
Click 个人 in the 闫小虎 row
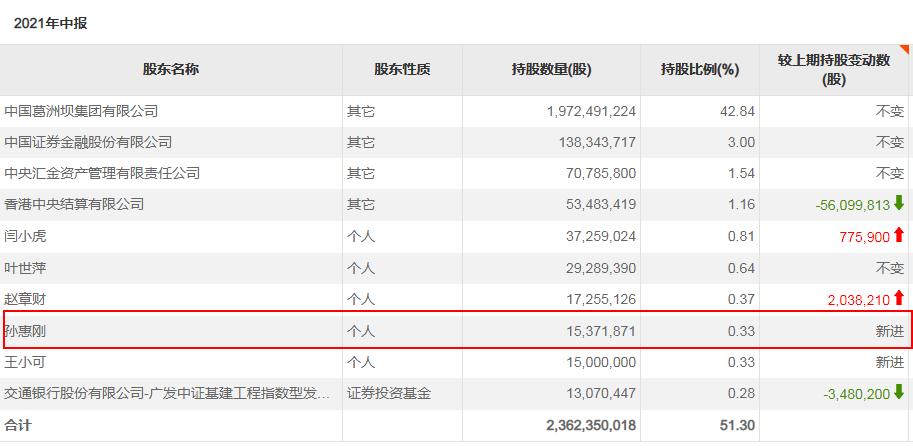[361, 236]
